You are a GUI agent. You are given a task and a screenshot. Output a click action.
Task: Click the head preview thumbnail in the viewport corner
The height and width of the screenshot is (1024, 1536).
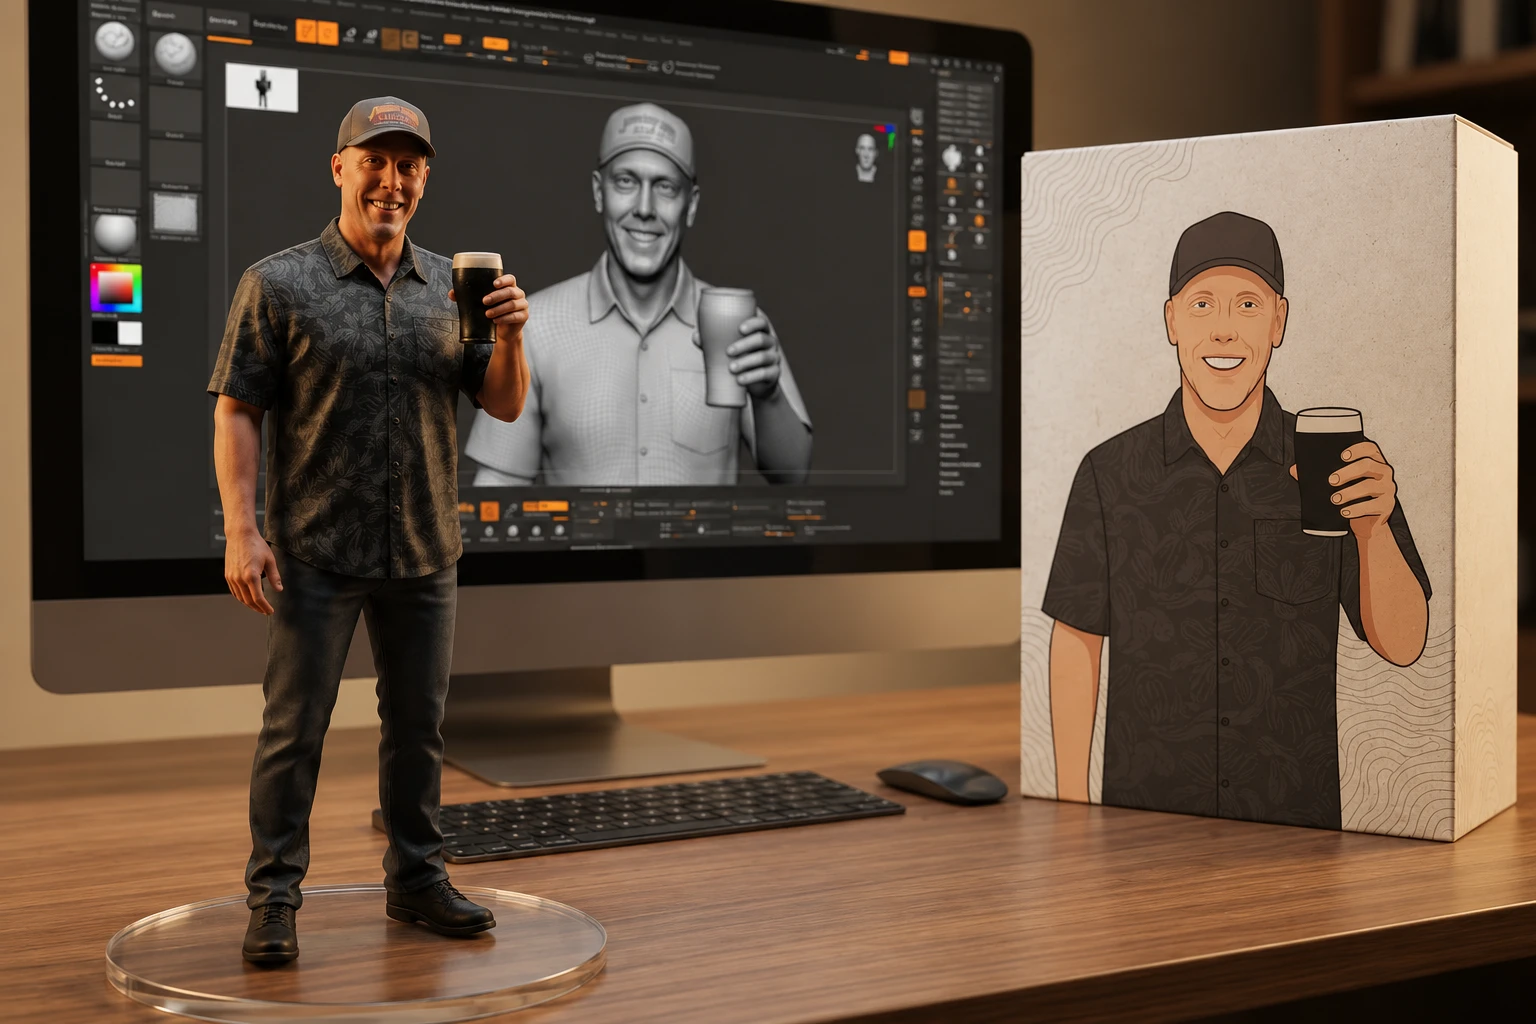point(866,157)
